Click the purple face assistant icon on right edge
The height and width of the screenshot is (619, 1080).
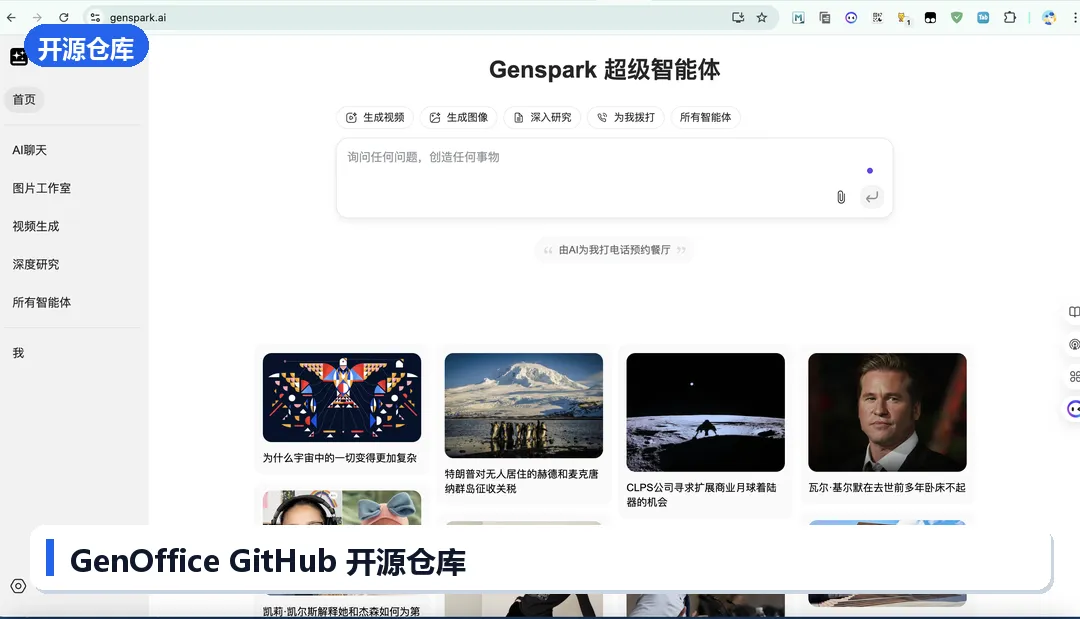[1074, 409]
